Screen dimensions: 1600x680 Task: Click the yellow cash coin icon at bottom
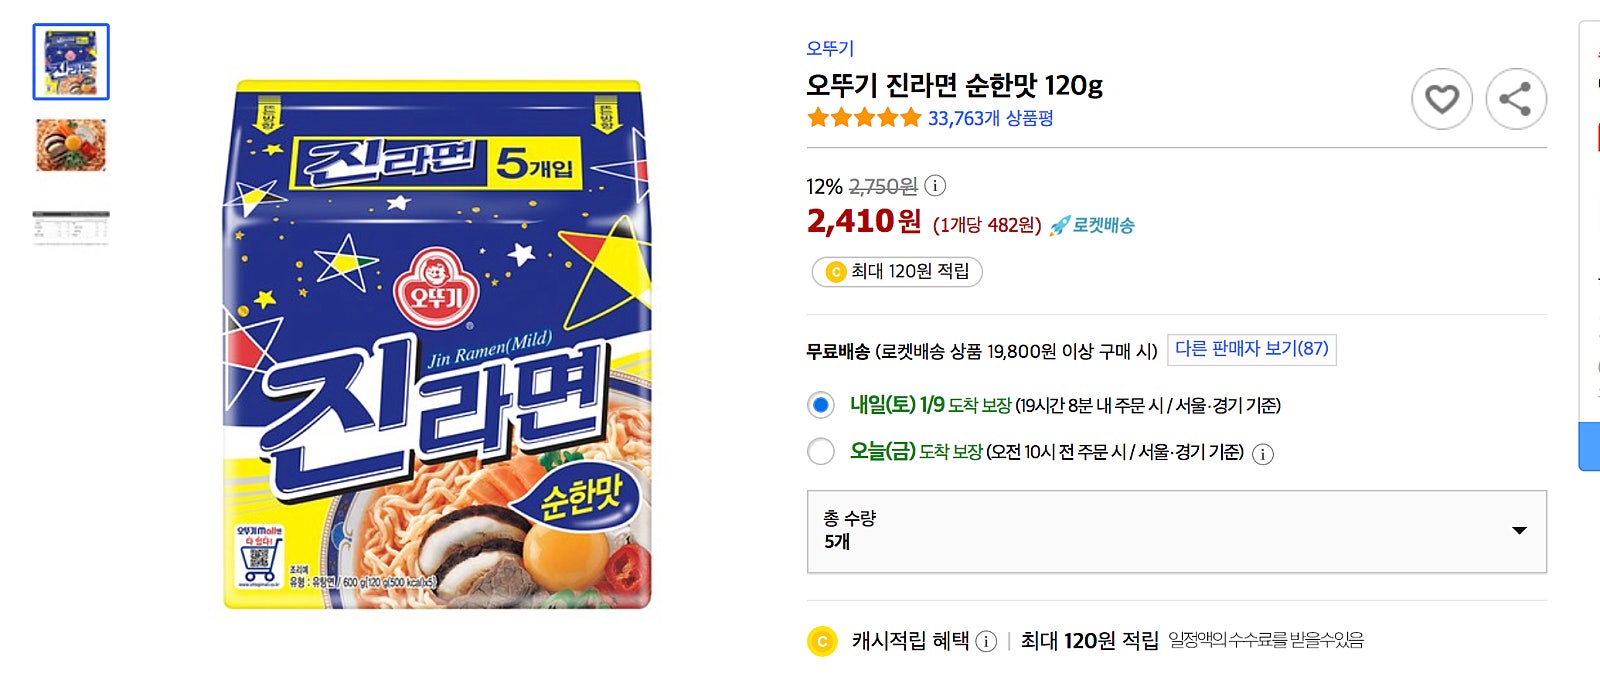pyautogui.click(x=822, y=641)
